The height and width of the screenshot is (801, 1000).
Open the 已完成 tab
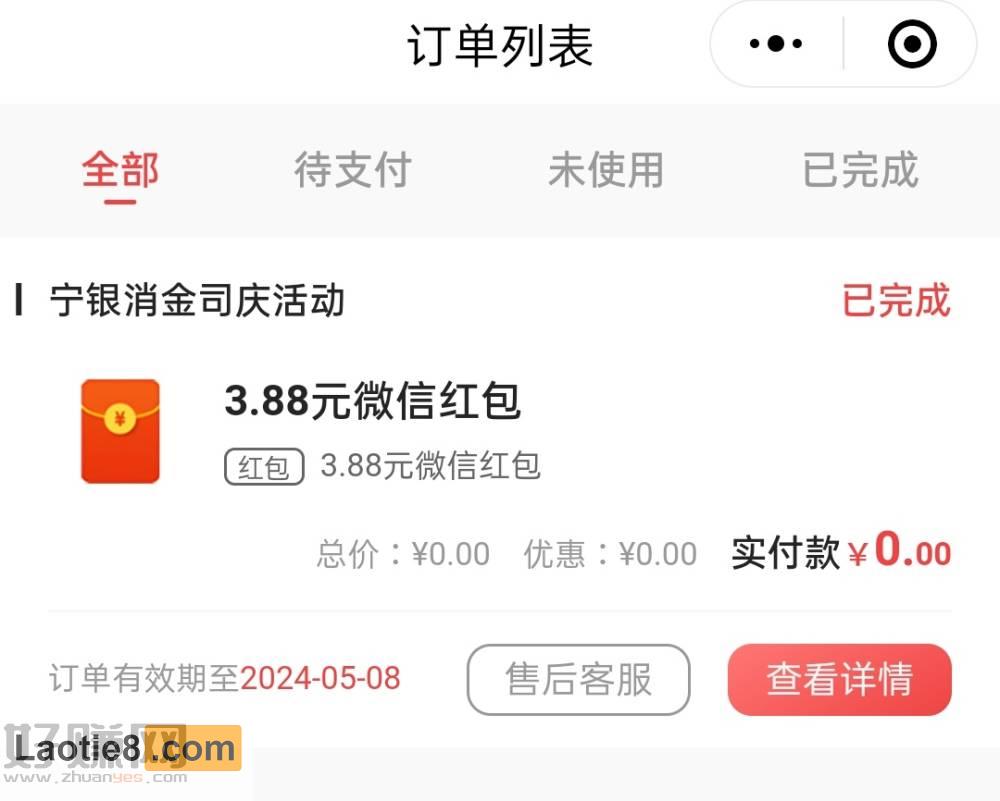click(860, 170)
